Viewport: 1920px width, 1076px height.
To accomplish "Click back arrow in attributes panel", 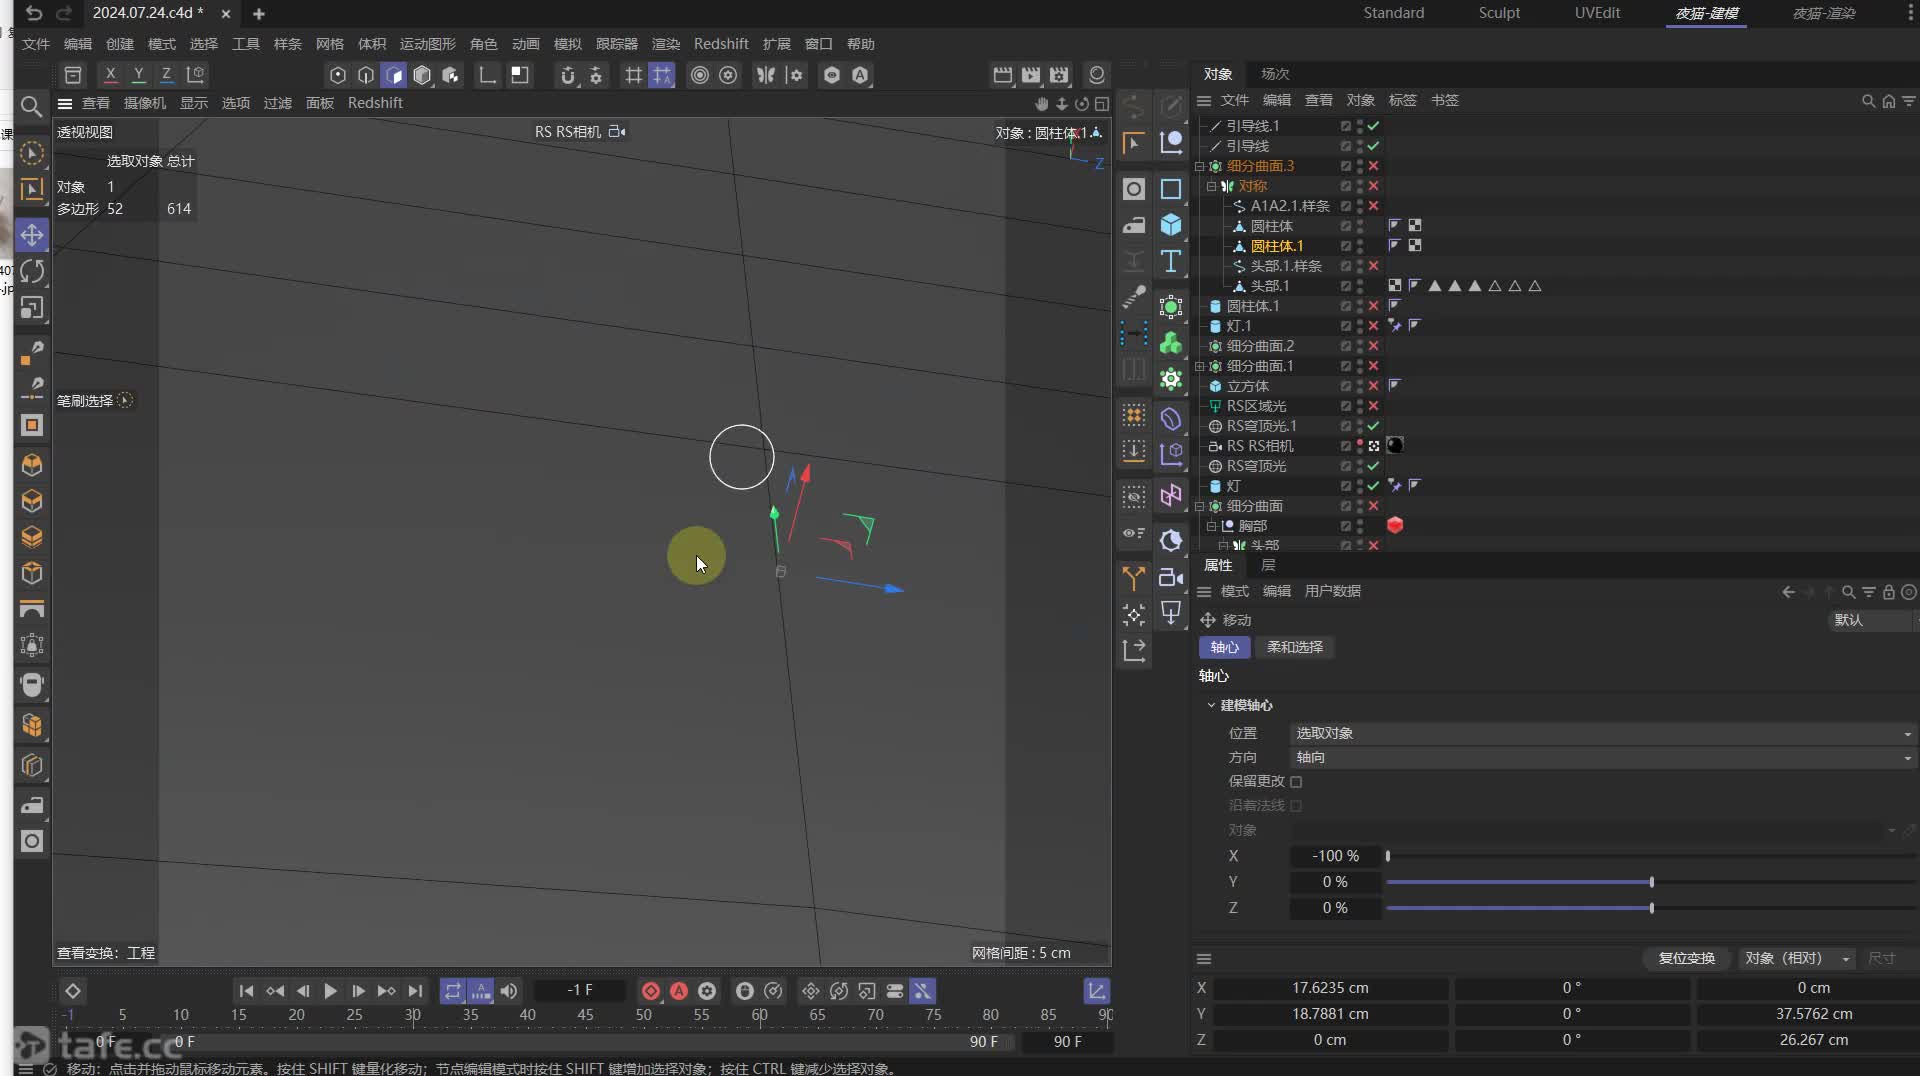I will pyautogui.click(x=1788, y=592).
